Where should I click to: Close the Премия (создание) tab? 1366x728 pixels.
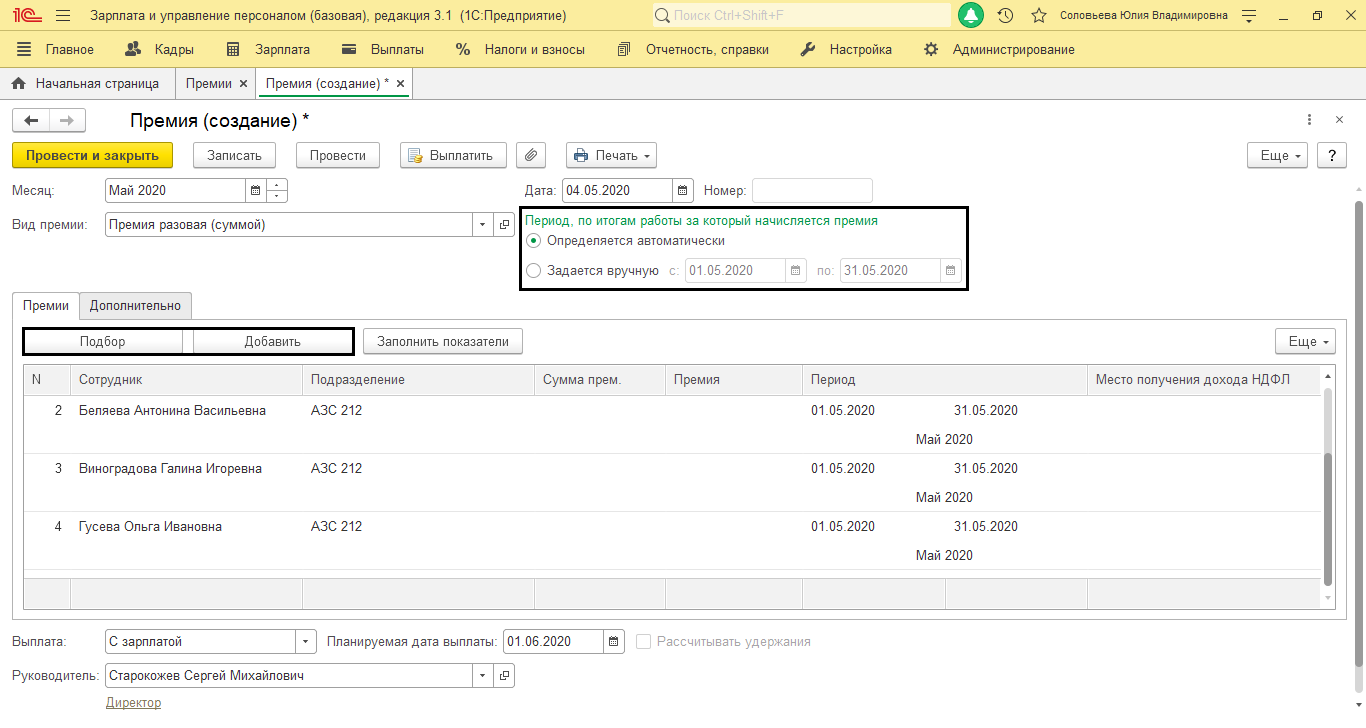click(401, 84)
